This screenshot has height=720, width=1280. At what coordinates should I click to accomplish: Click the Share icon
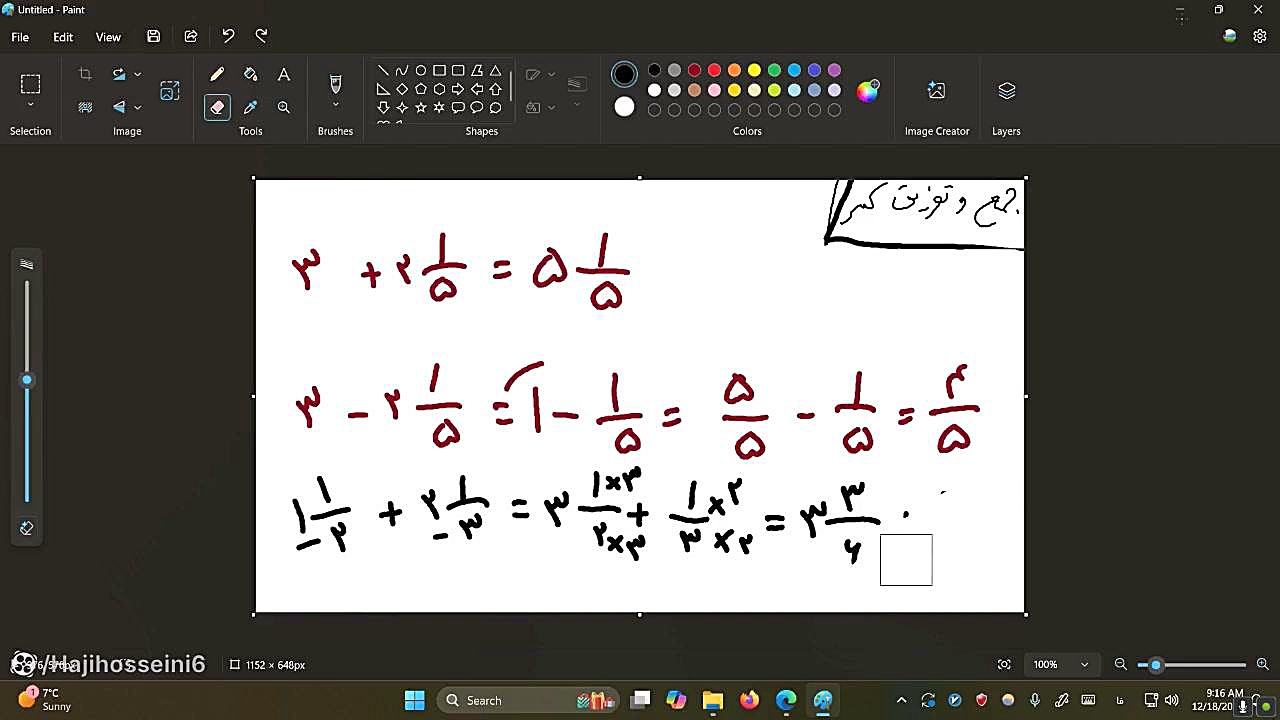[x=191, y=37]
